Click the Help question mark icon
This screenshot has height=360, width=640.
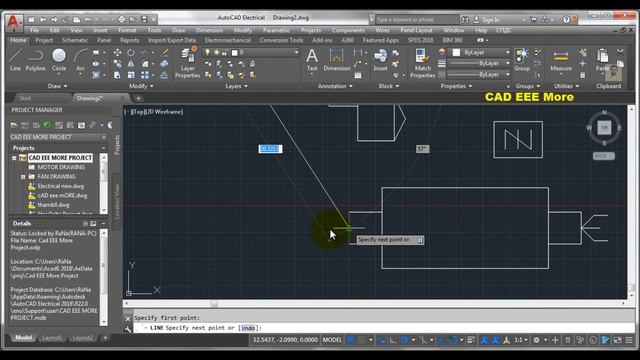(x=566, y=19)
